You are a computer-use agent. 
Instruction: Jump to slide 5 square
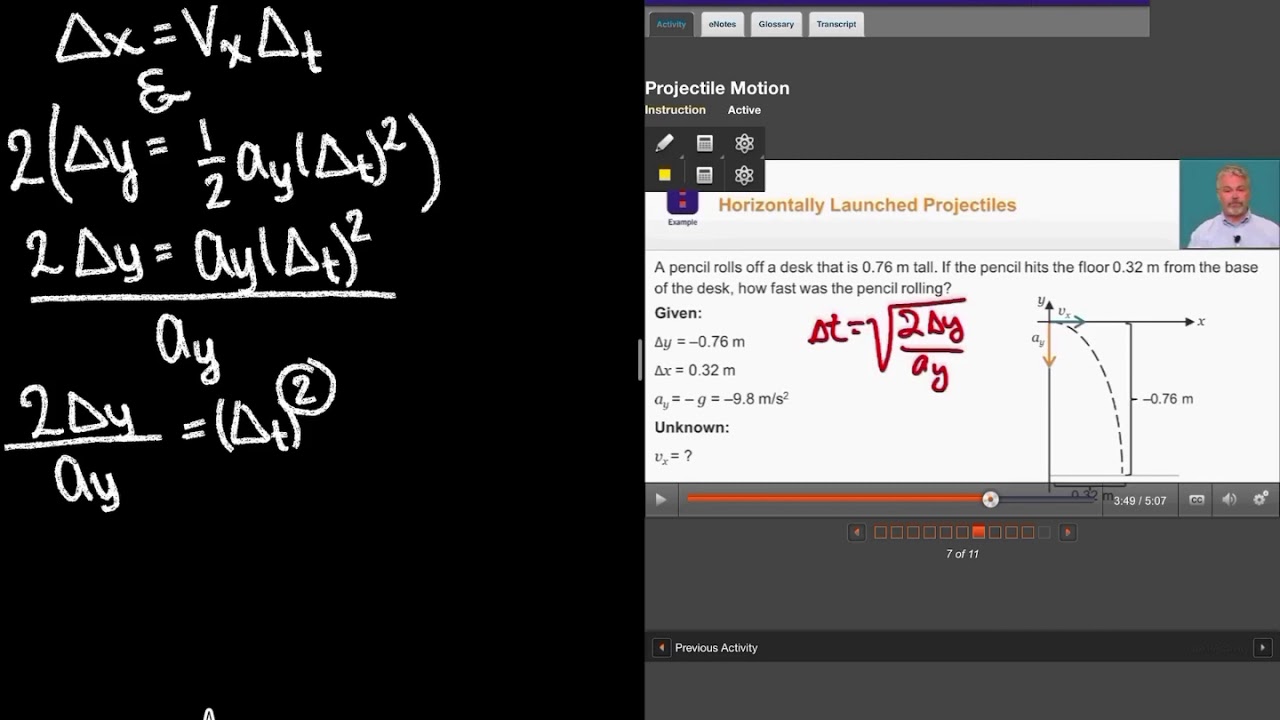(946, 533)
